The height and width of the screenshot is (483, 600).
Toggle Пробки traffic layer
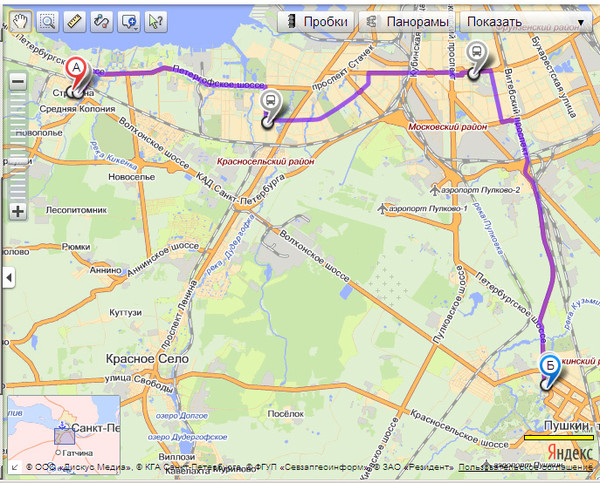pos(317,21)
